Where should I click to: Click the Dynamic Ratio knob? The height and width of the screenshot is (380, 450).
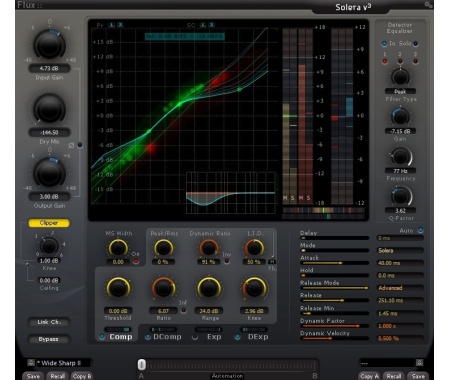coord(209,248)
